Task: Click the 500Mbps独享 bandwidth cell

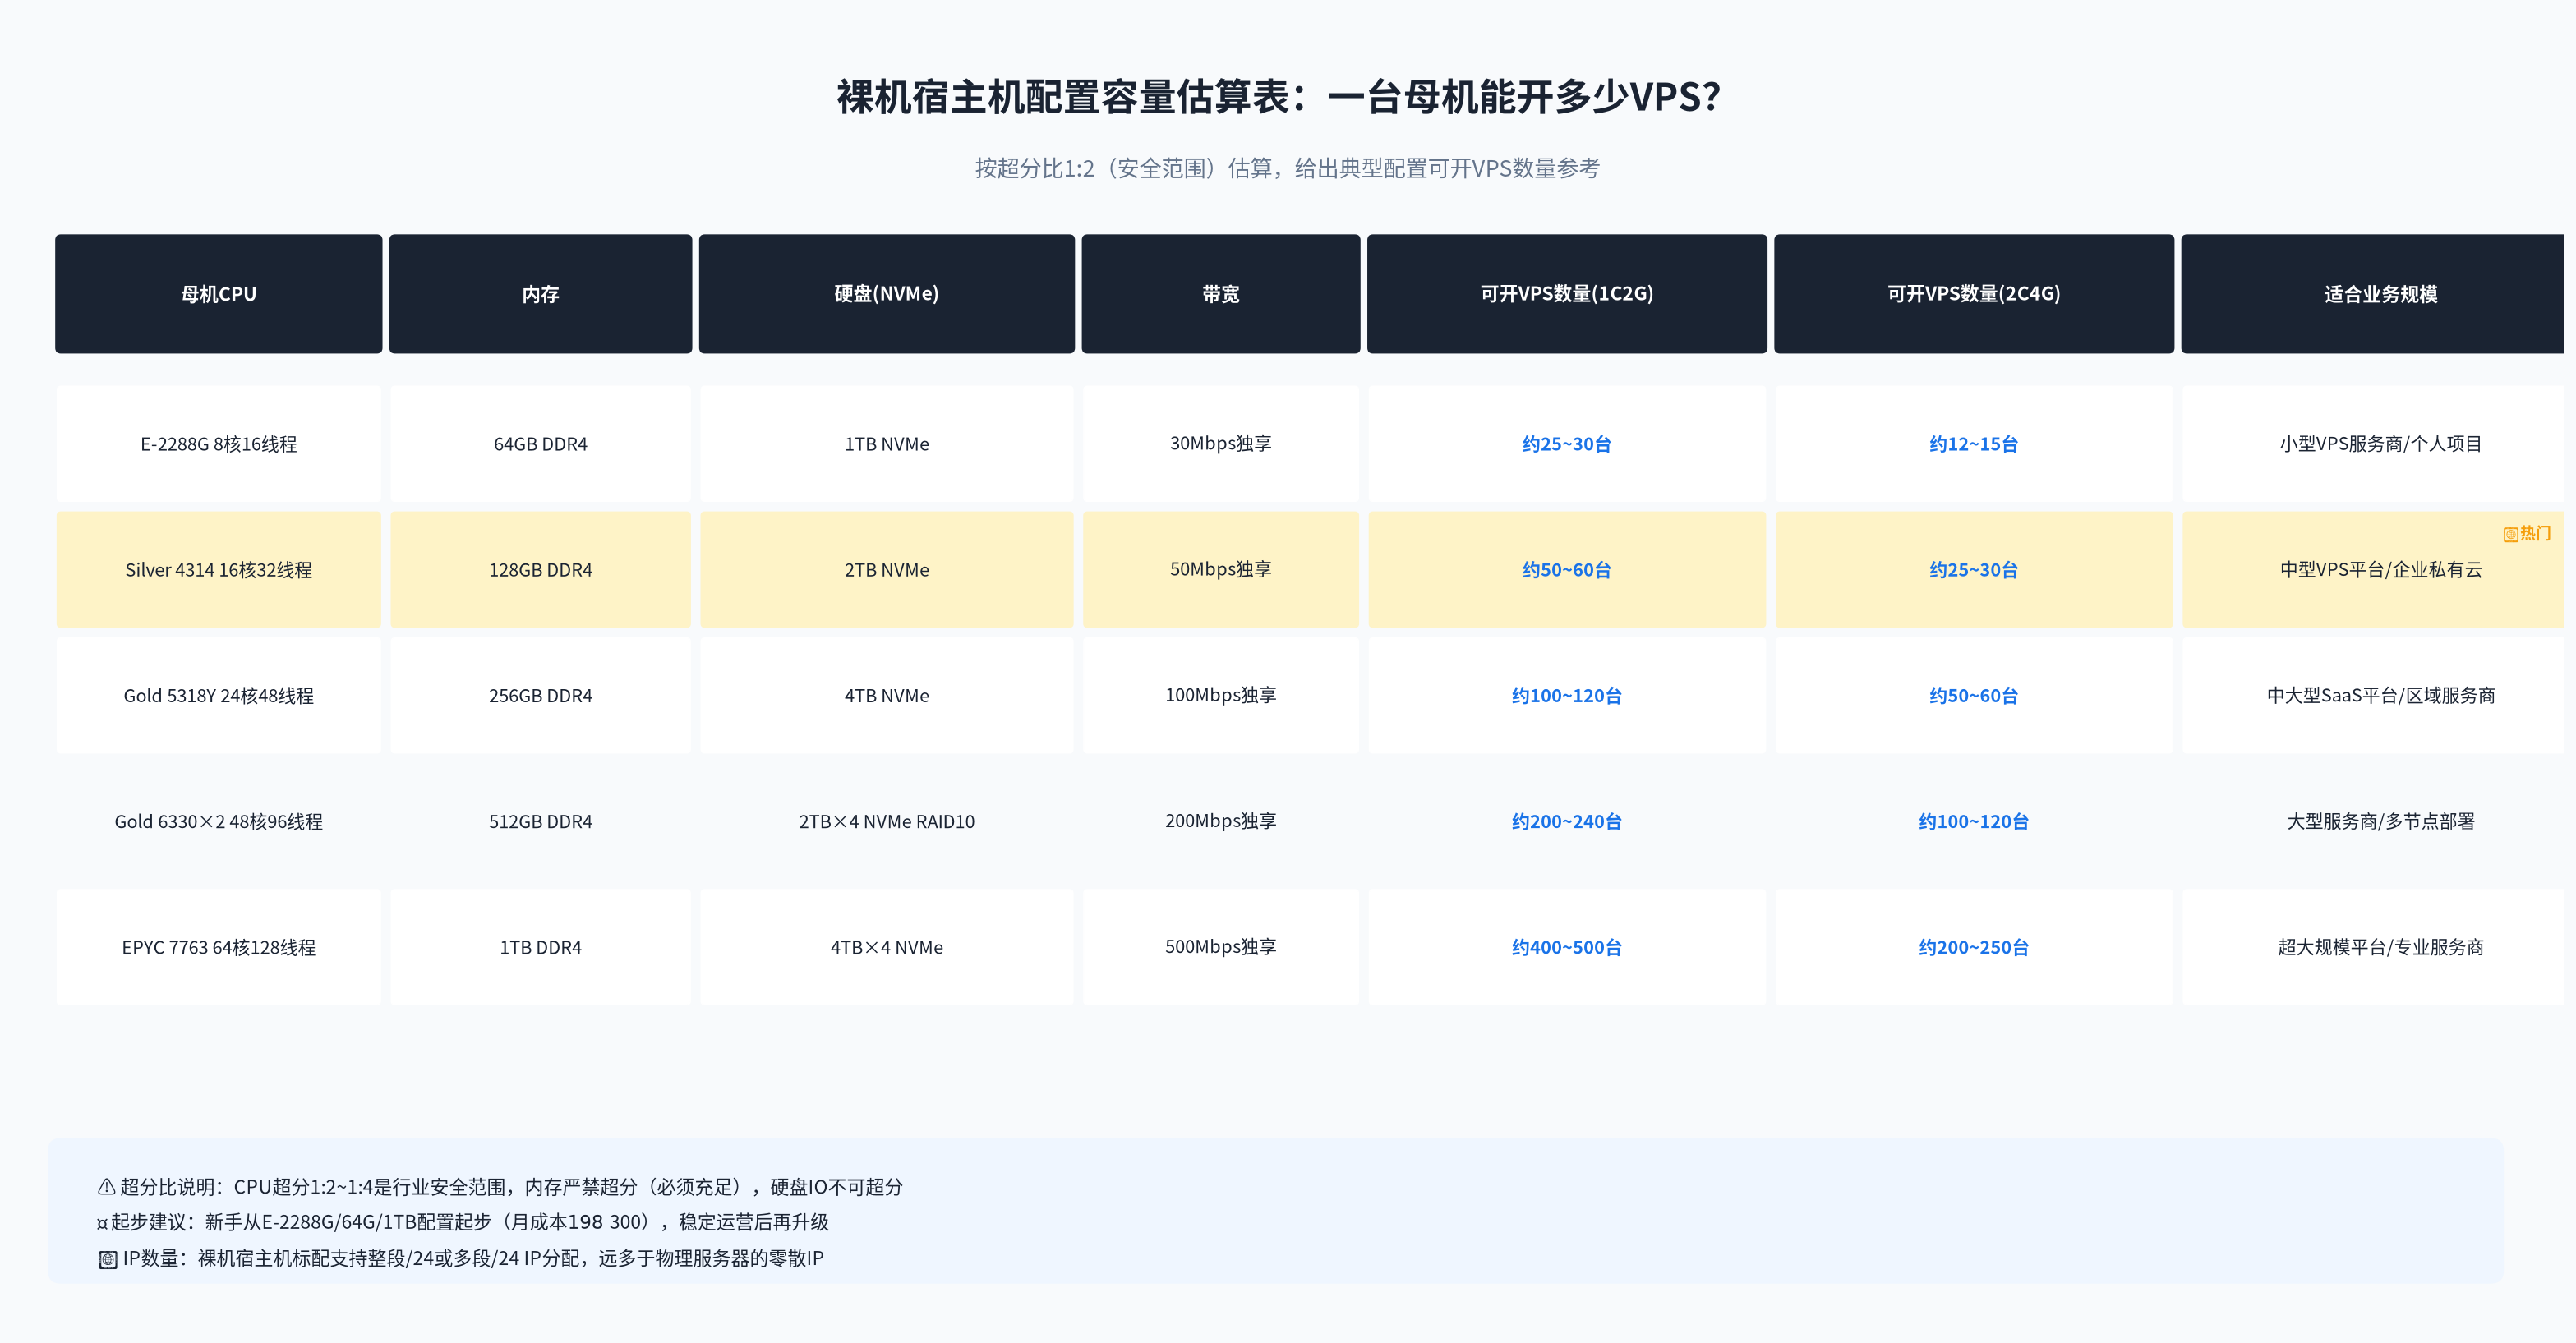Action: coord(1220,948)
